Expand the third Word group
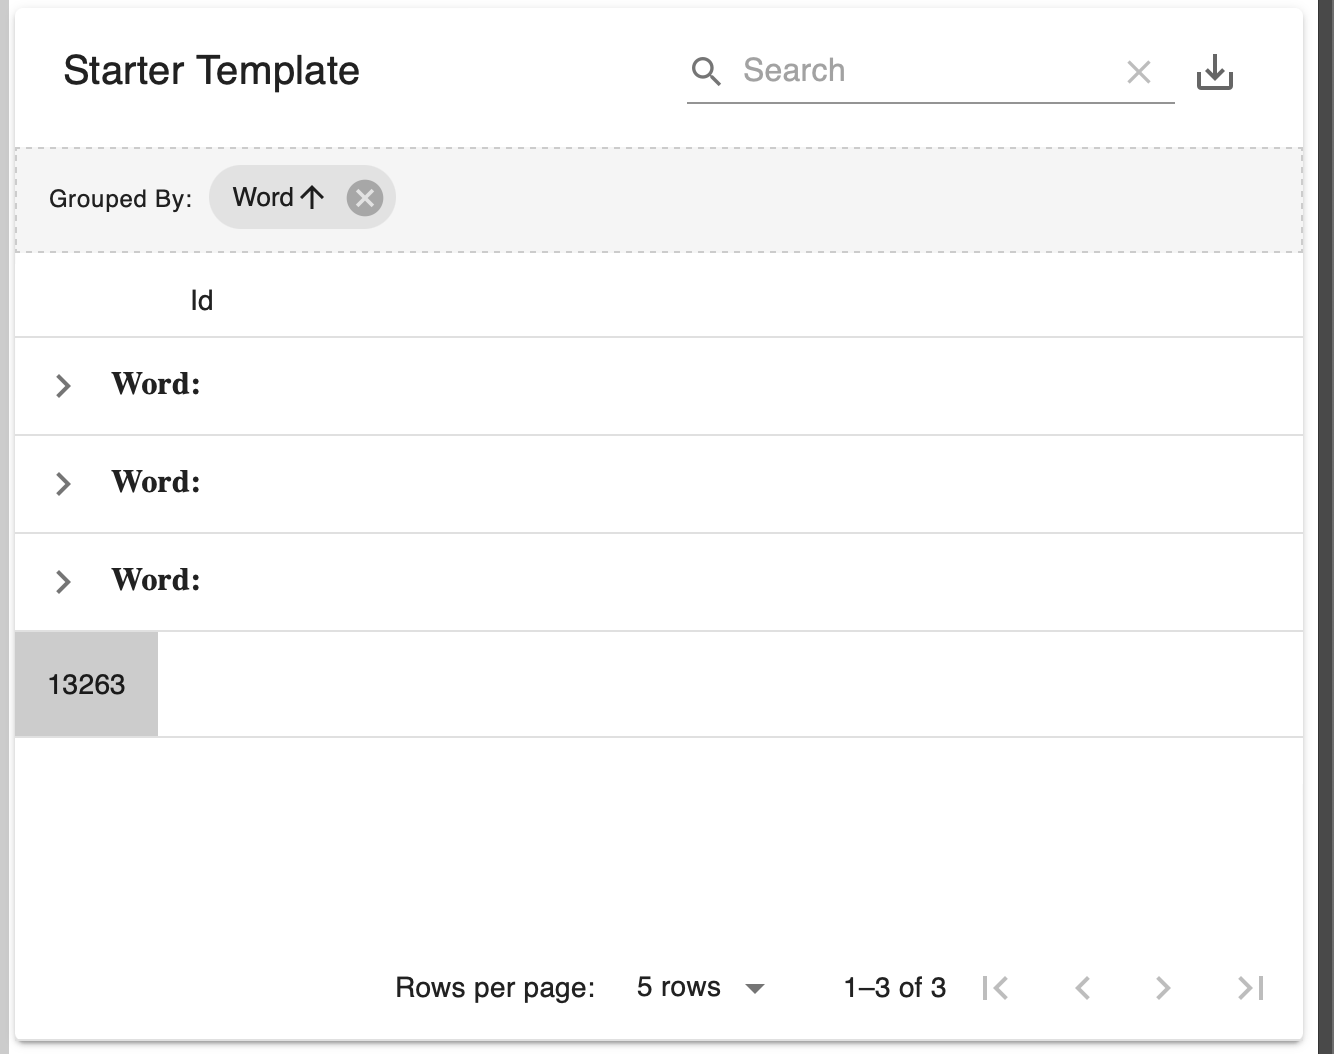Viewport: 1334px width, 1054px height. pos(63,581)
